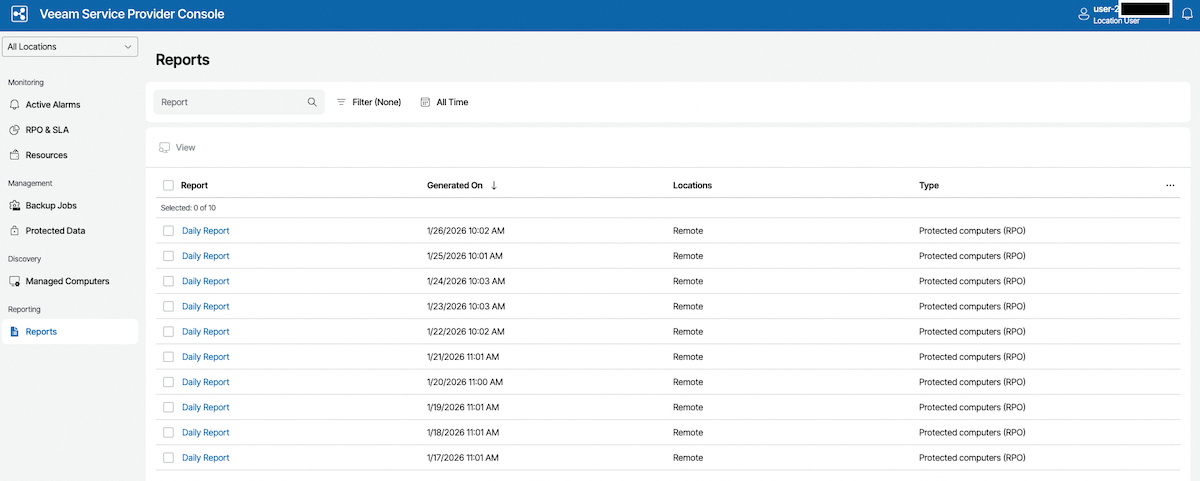Click the All Time calendar icon
Screen dimensions: 1200x481
(x=425, y=102)
